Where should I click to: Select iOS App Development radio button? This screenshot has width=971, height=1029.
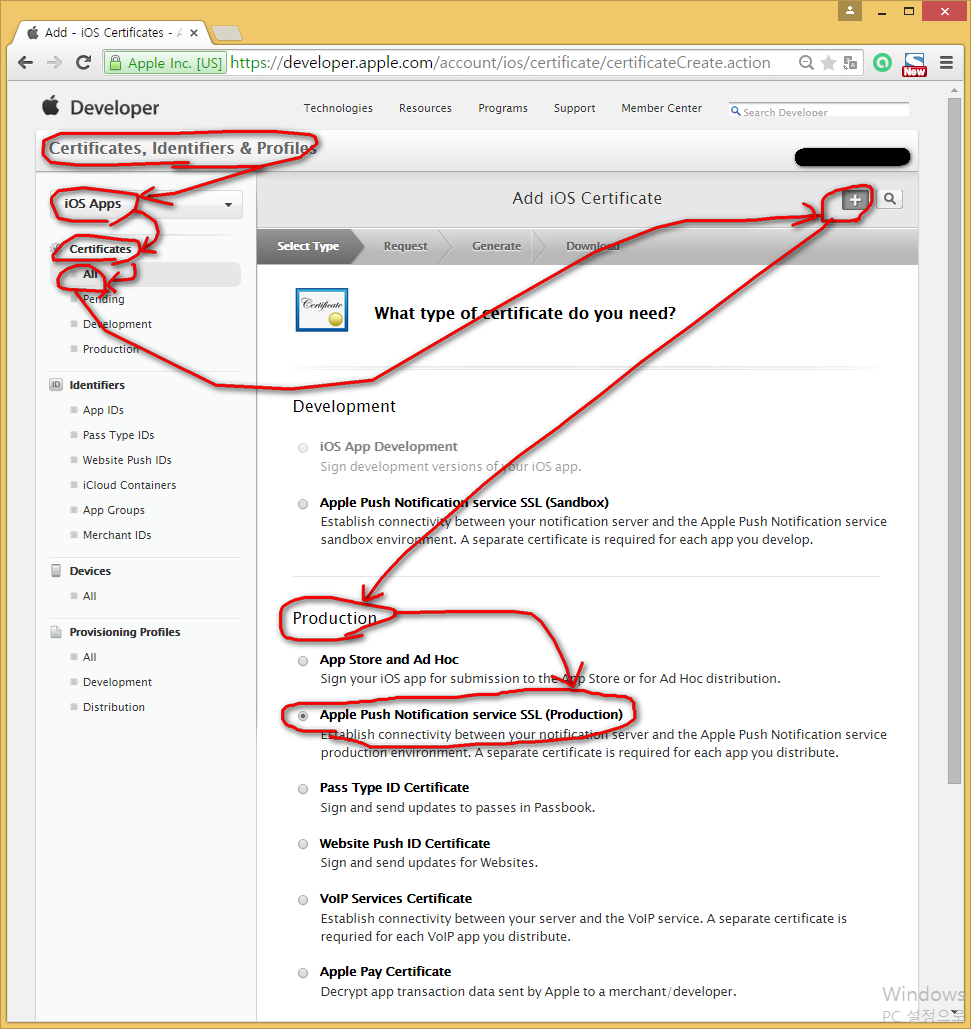point(302,448)
